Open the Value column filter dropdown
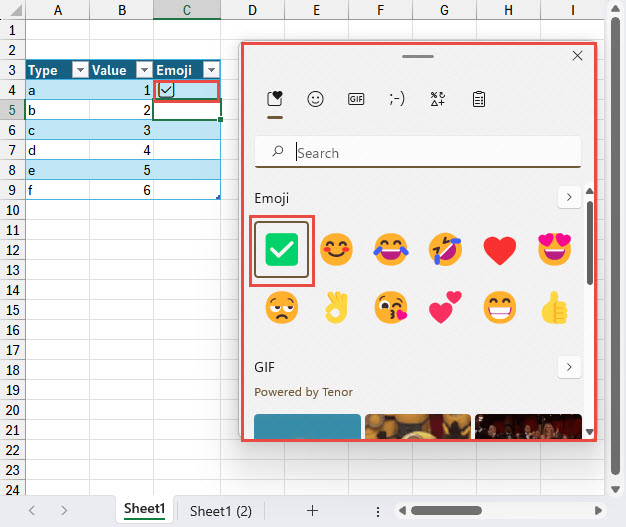Image resolution: width=626 pixels, height=527 pixels. 145,70
